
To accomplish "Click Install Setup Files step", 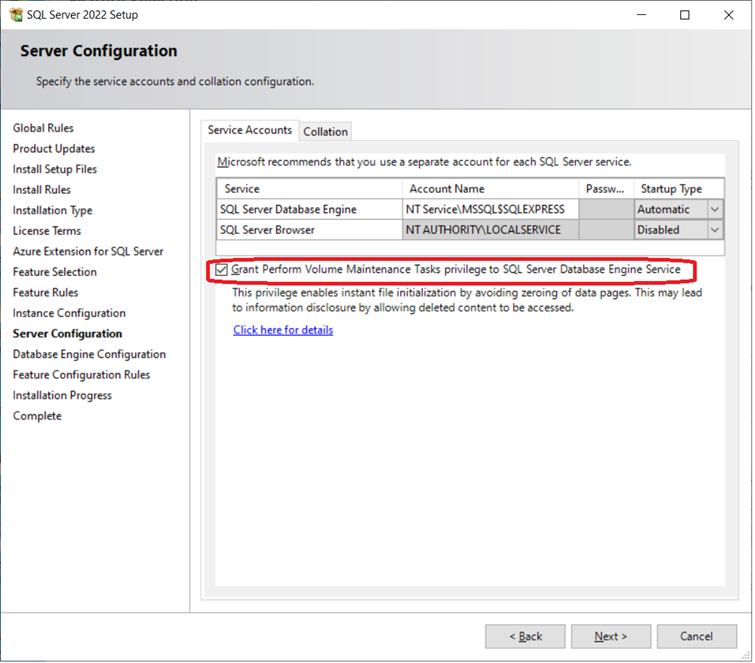I will 55,169.
